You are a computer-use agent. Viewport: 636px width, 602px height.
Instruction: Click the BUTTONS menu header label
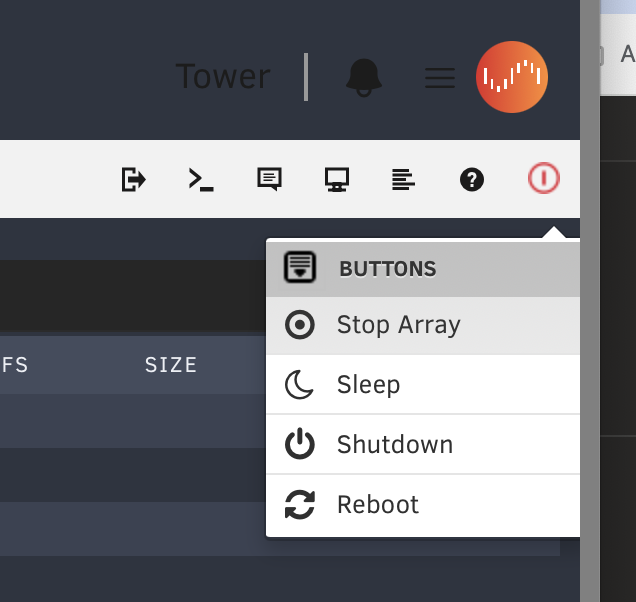pos(388,269)
